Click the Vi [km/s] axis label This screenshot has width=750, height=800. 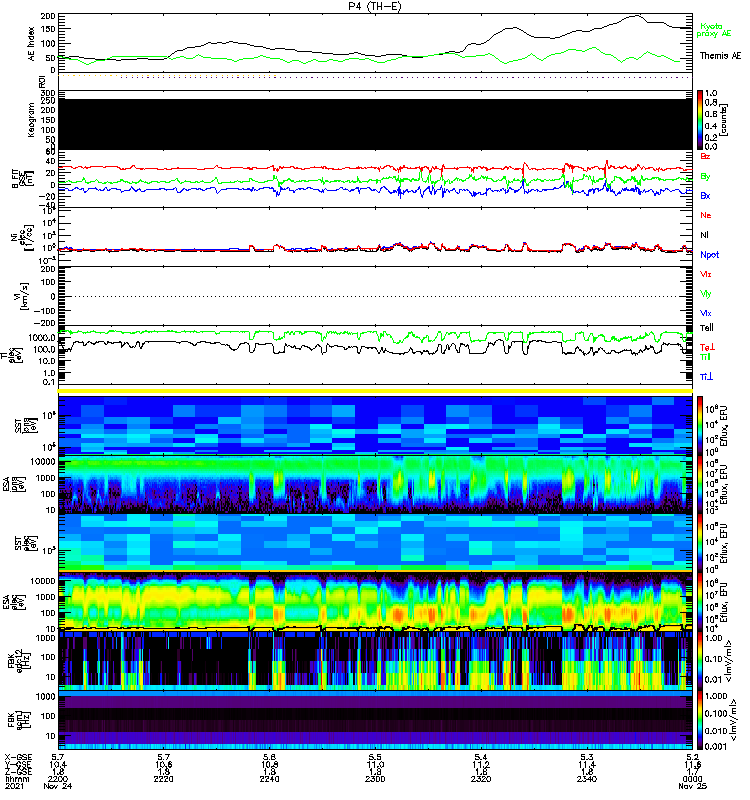[23, 297]
